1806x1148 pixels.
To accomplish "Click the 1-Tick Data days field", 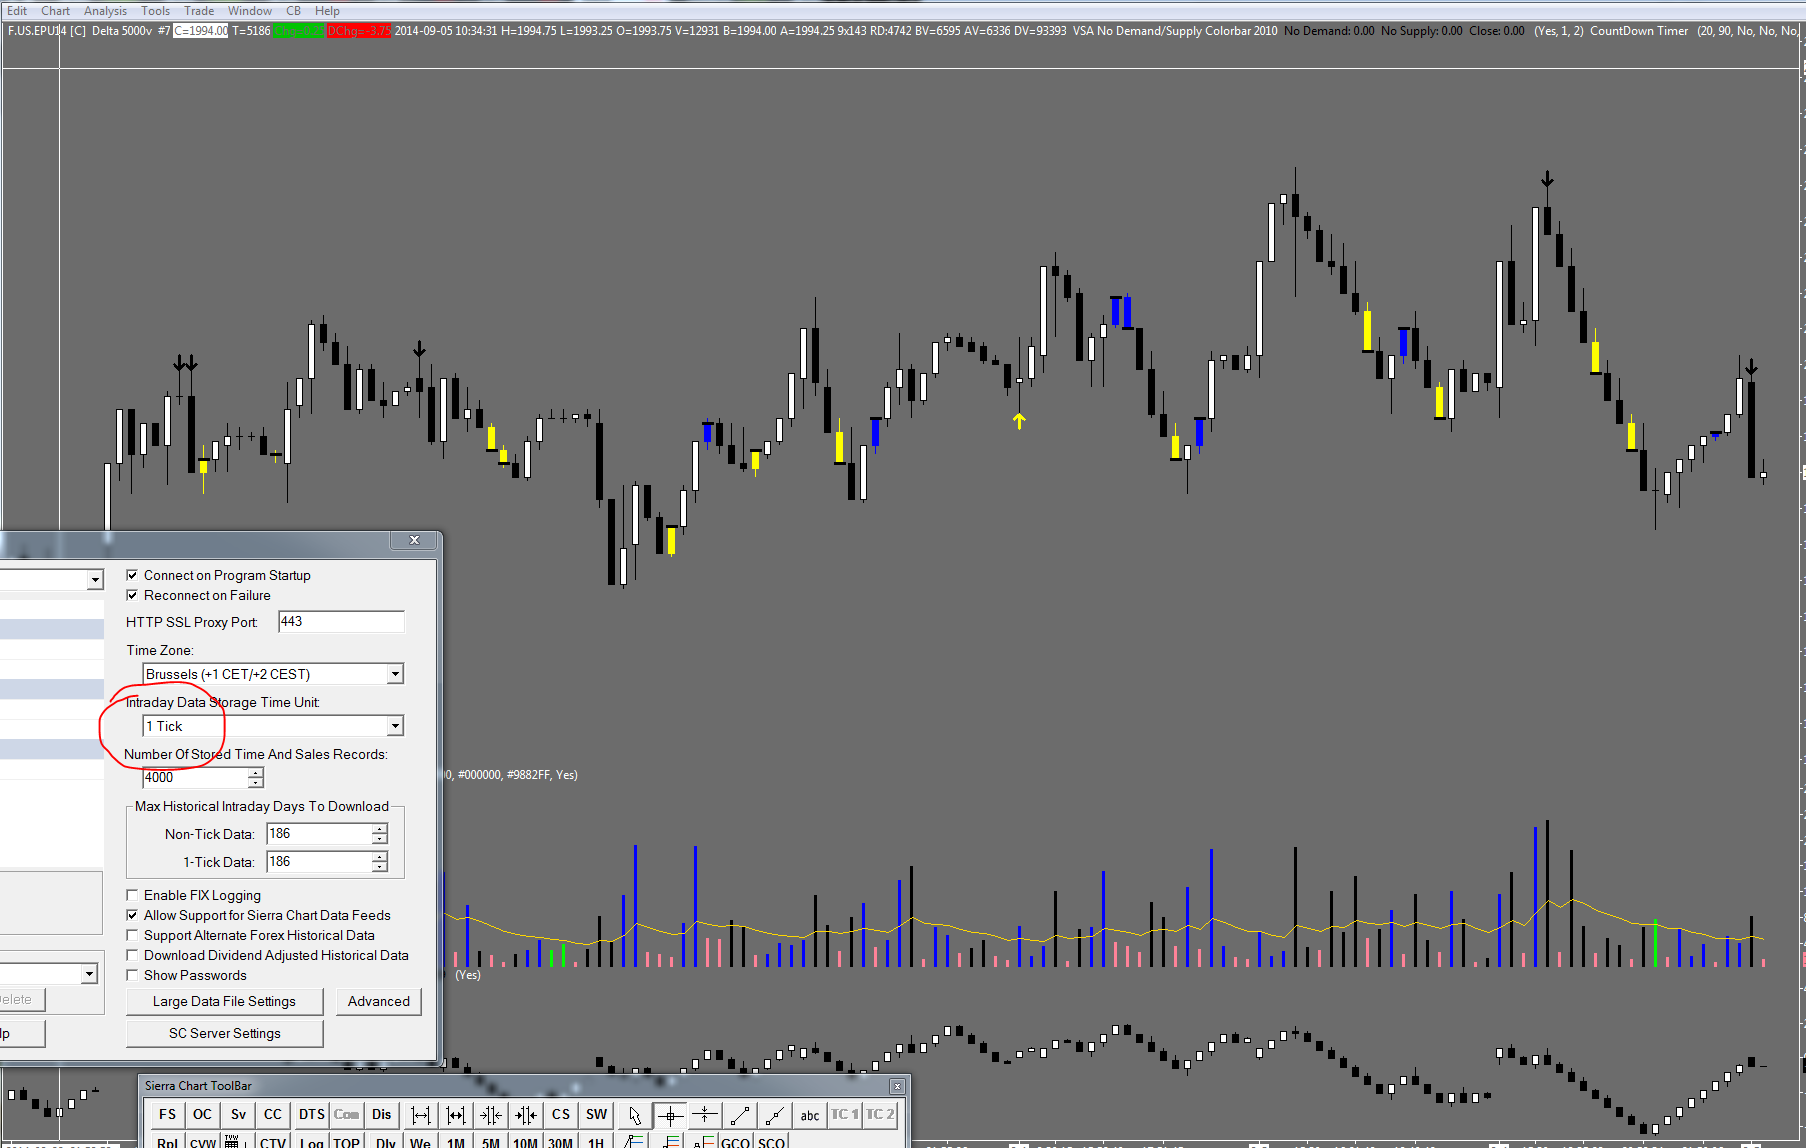I will point(319,862).
